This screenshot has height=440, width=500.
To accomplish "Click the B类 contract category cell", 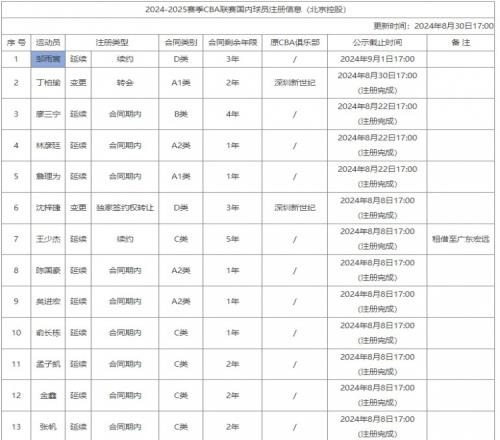I will 181,114.
